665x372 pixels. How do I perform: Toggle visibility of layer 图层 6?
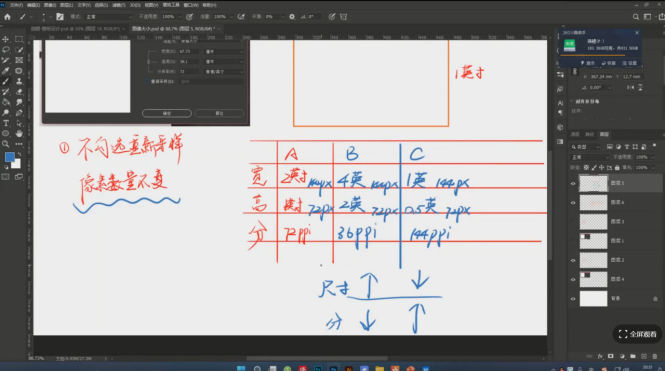(x=573, y=203)
